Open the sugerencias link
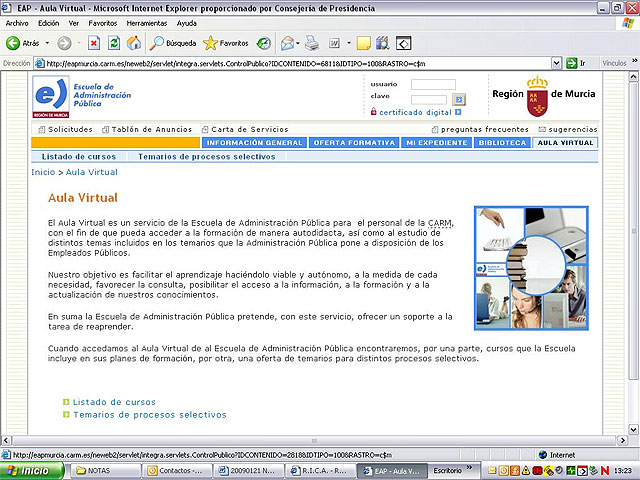 [573, 129]
